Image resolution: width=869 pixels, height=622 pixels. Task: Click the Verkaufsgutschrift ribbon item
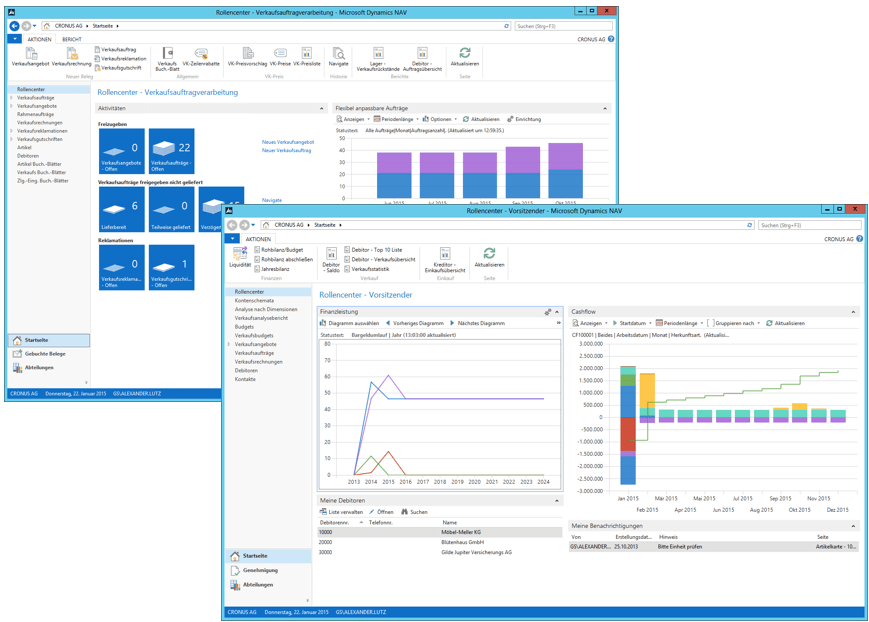118,68
